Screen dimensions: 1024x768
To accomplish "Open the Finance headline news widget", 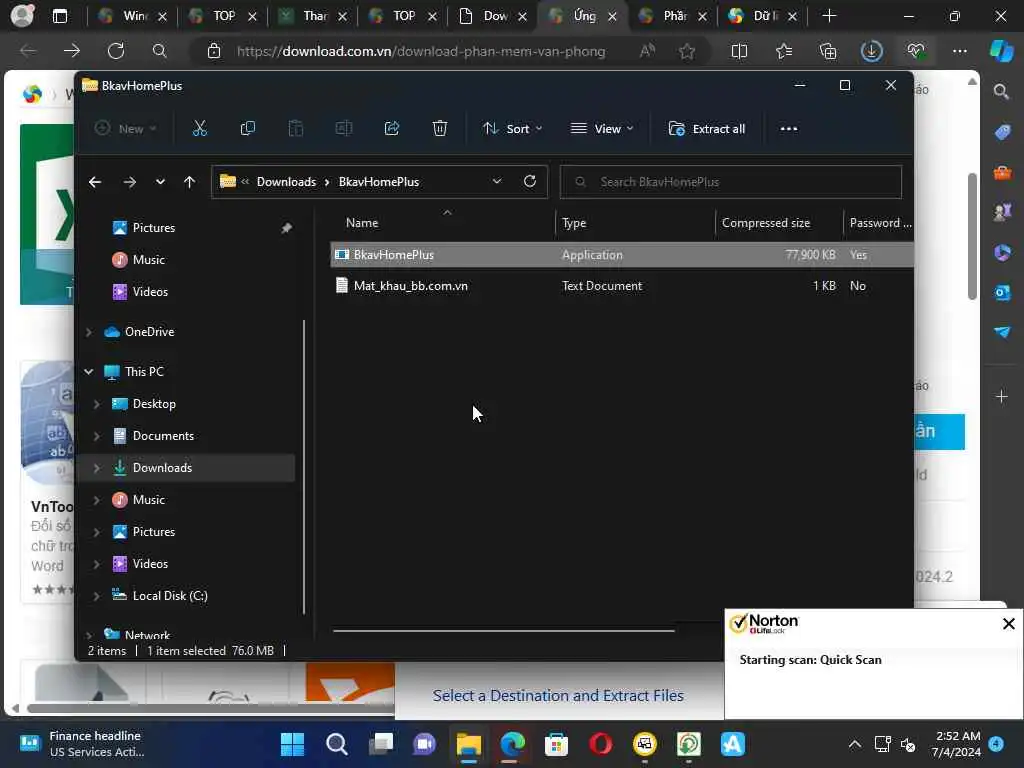I will [x=82, y=744].
